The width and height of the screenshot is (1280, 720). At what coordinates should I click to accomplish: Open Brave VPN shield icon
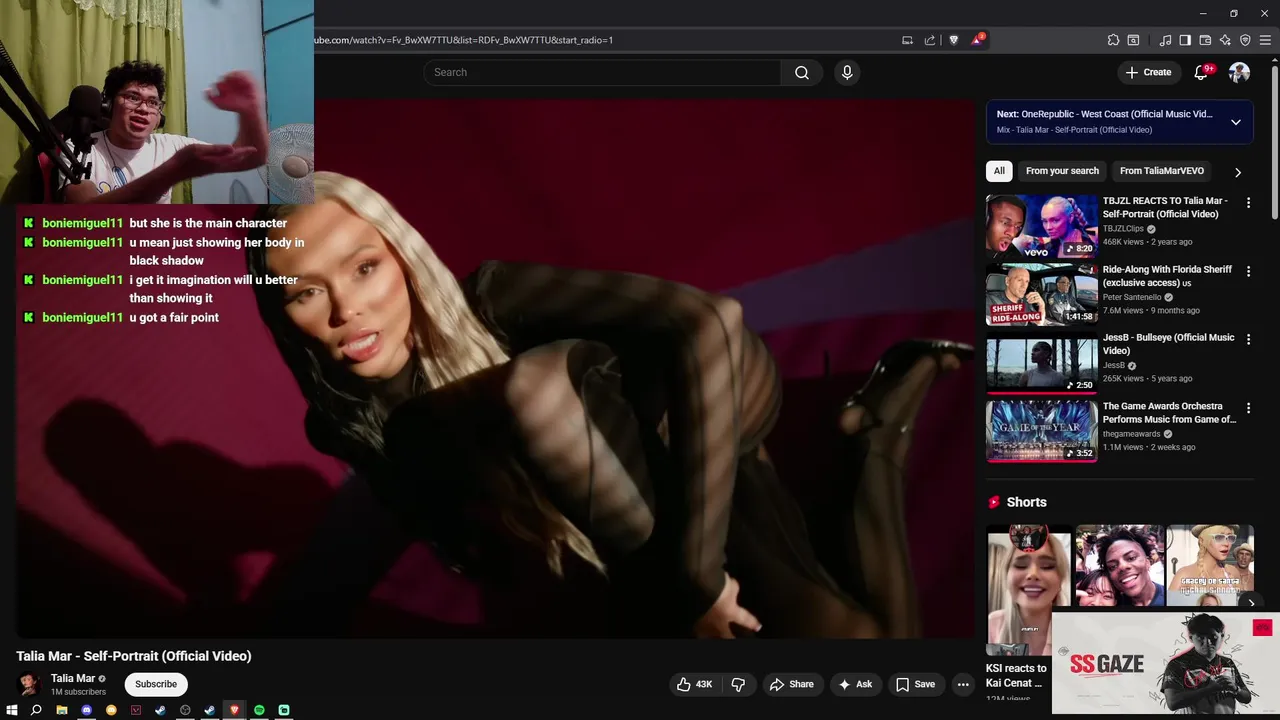coord(1245,40)
